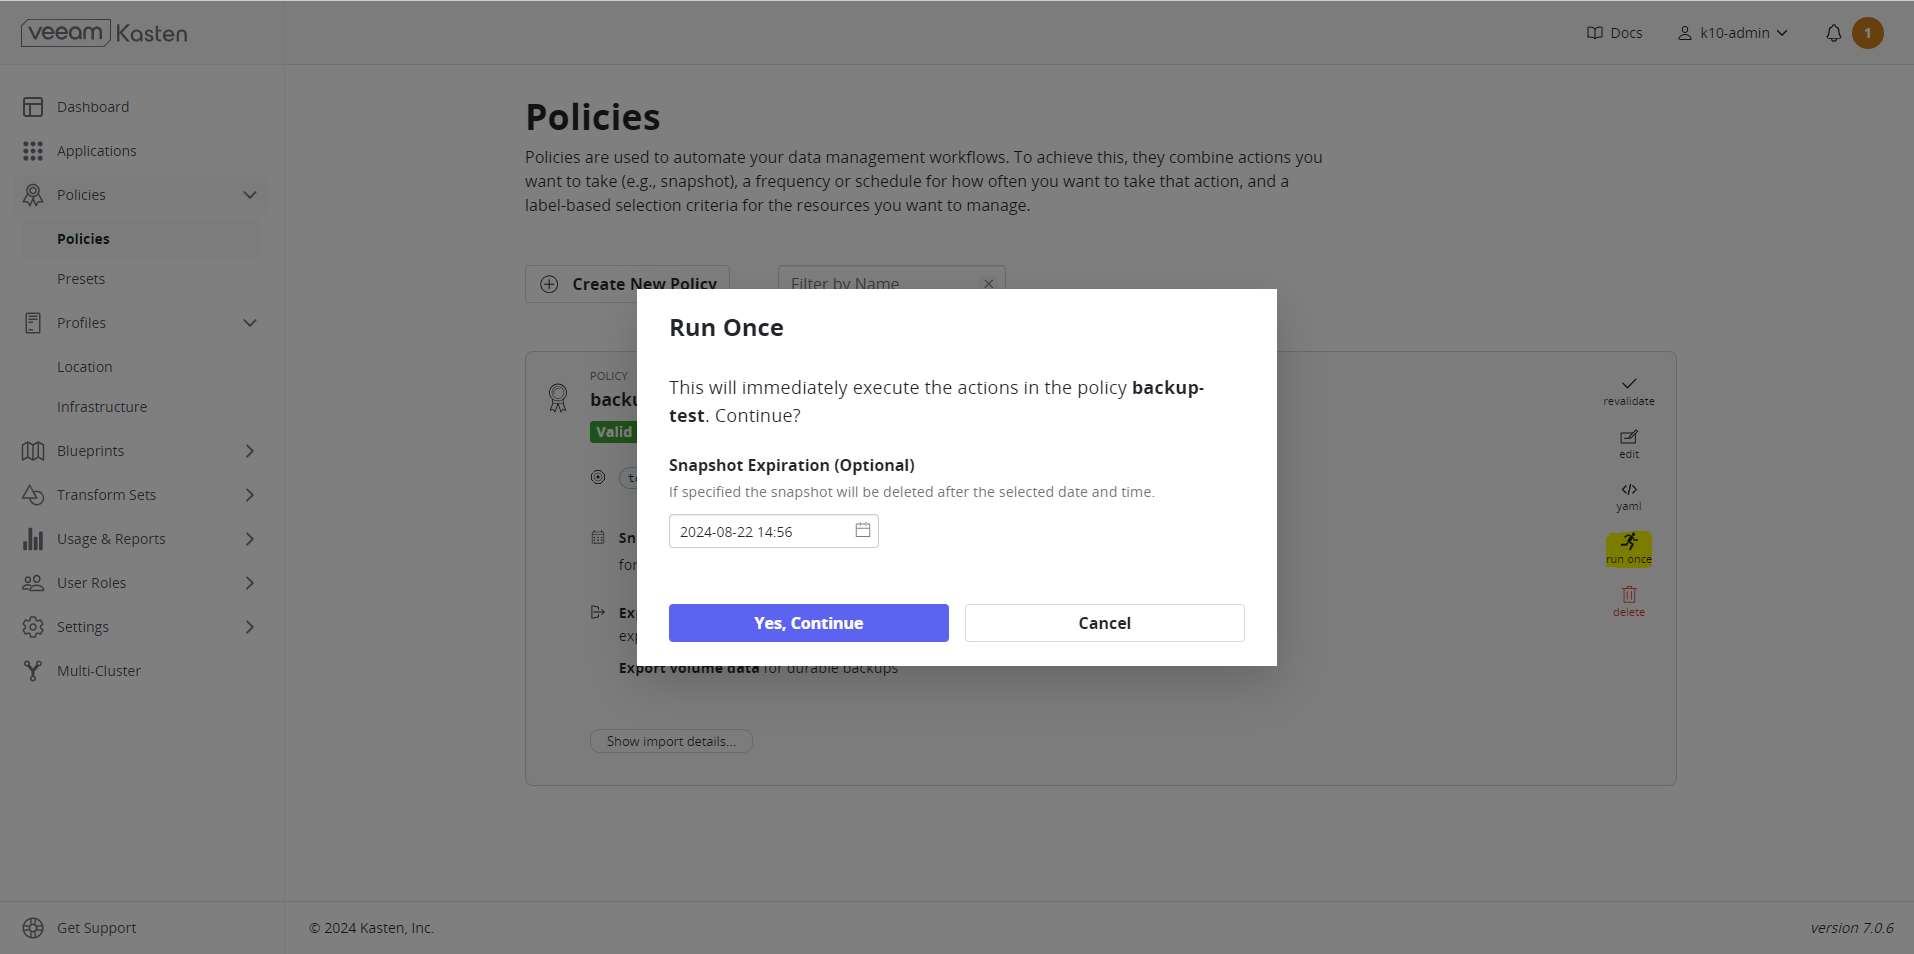Click the Get Support icon
This screenshot has height=954, width=1914.
coord(33,928)
